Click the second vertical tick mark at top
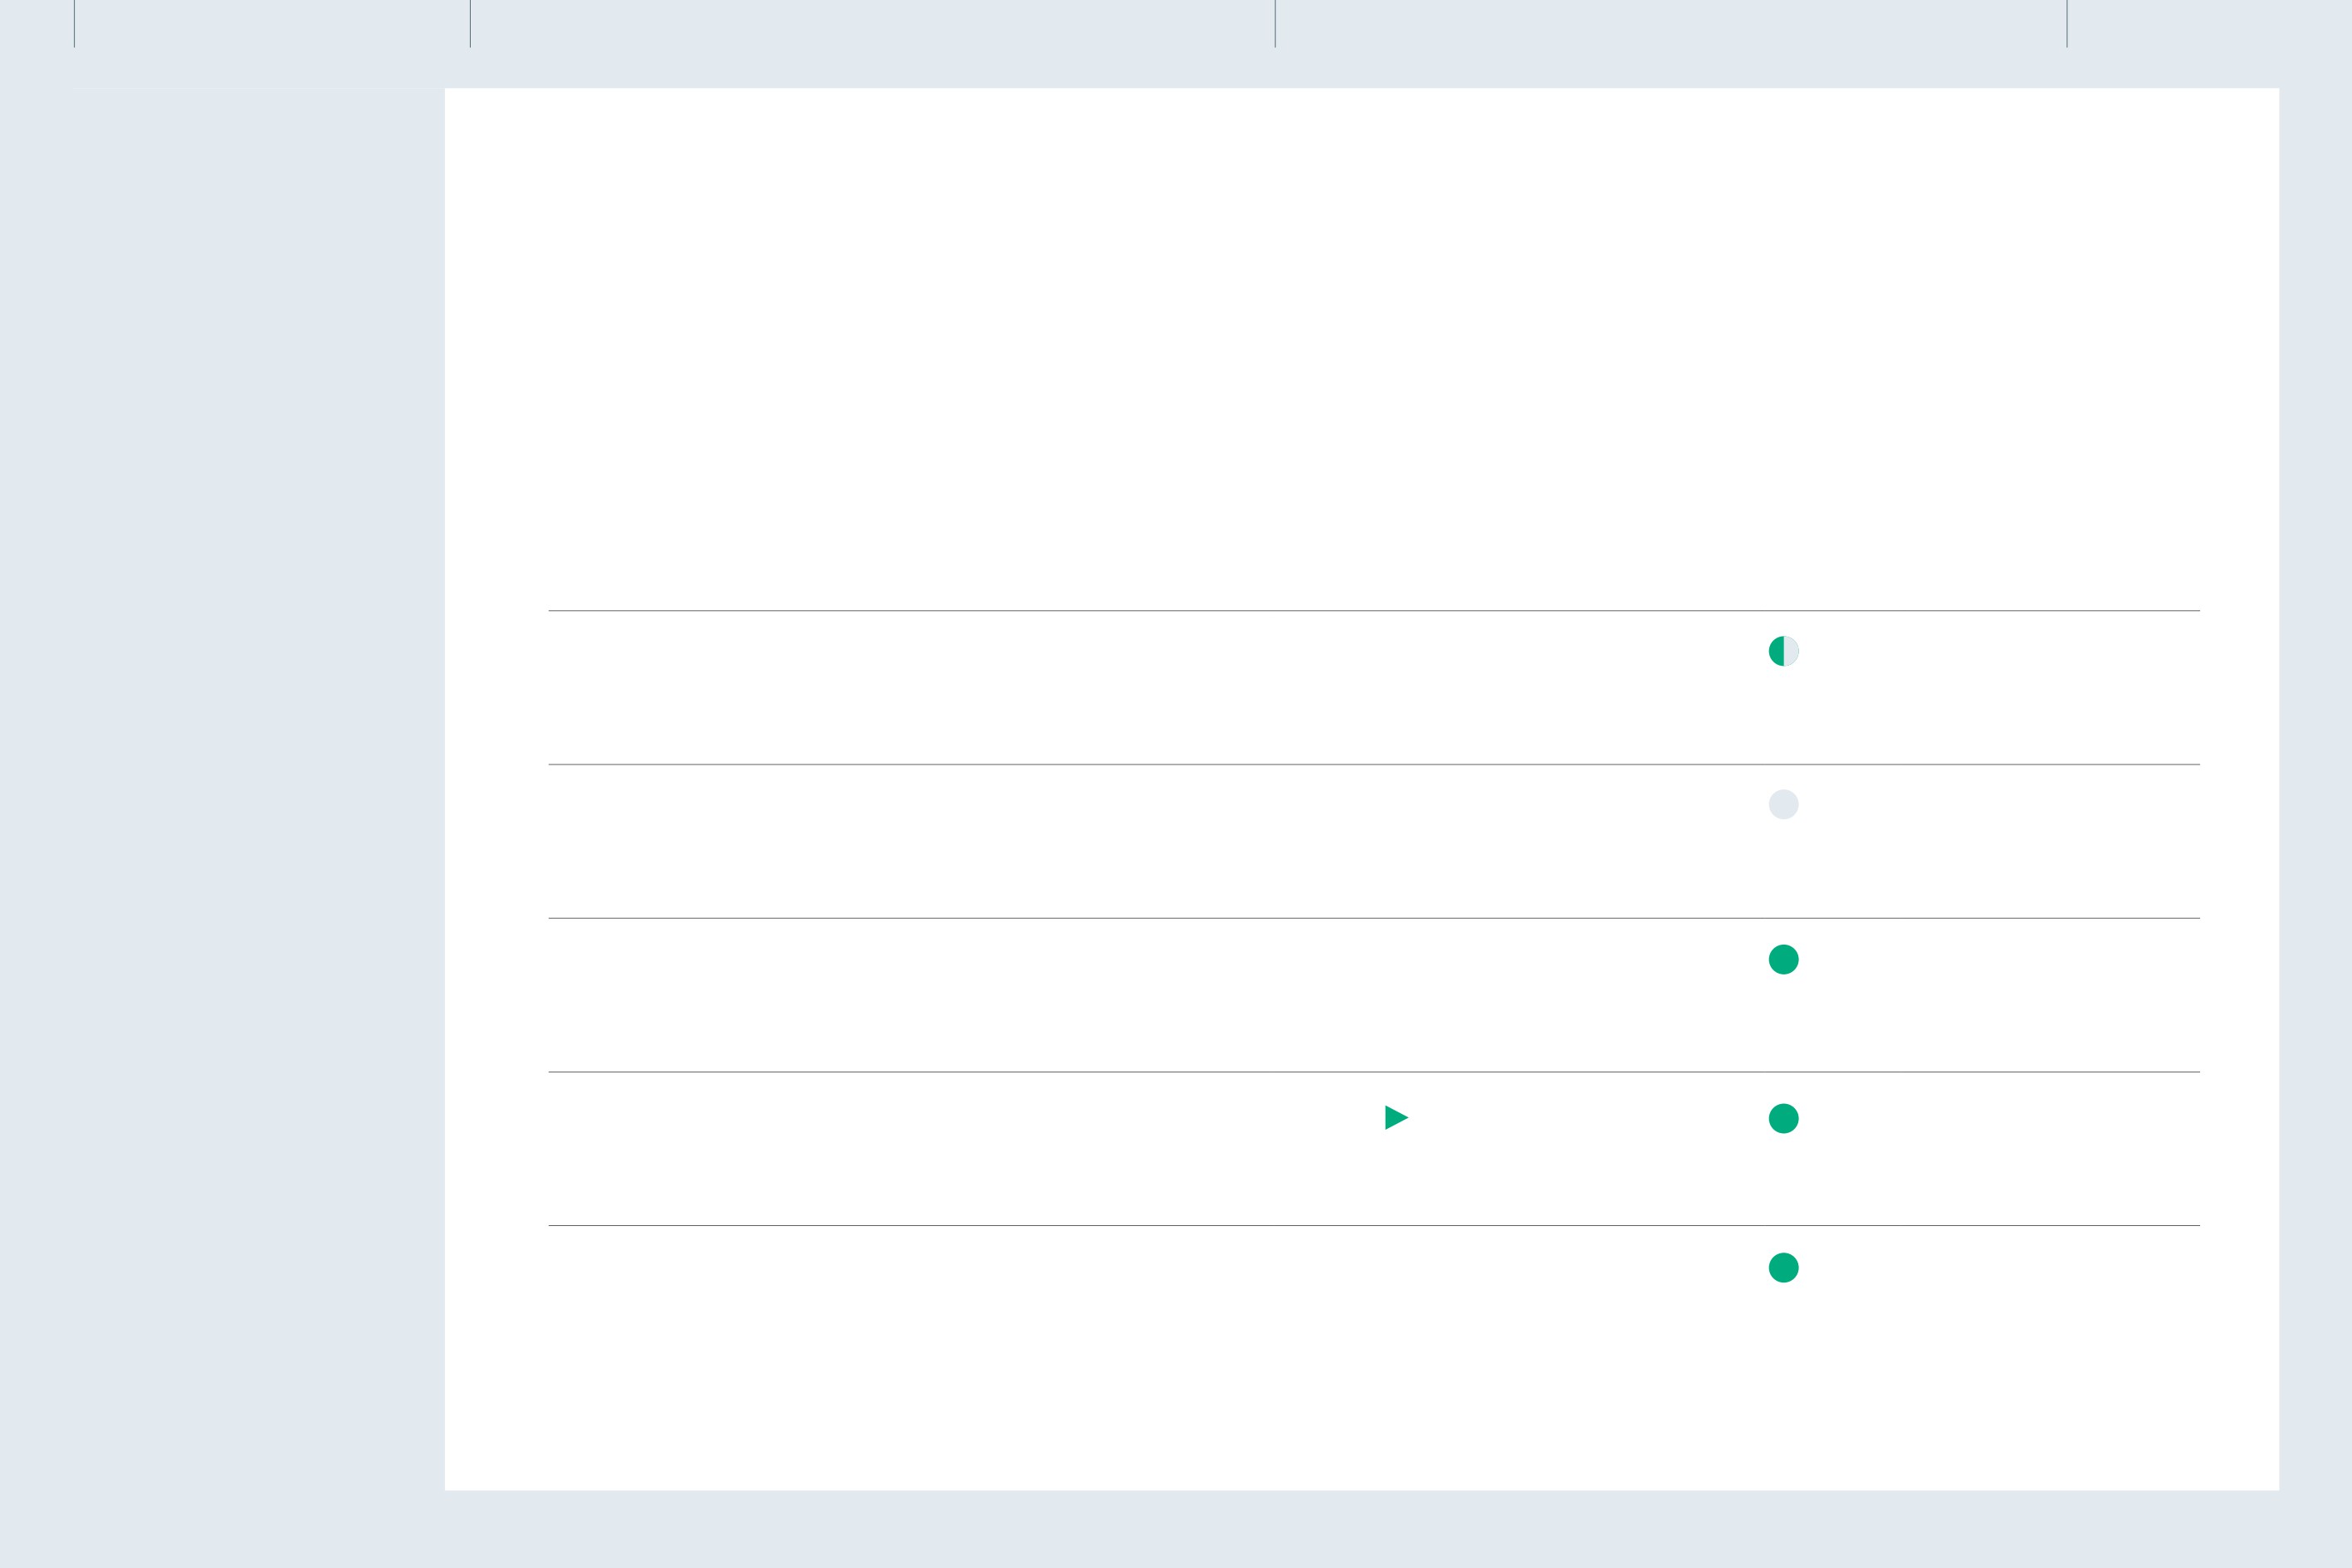The image size is (2352, 1568). [470, 23]
